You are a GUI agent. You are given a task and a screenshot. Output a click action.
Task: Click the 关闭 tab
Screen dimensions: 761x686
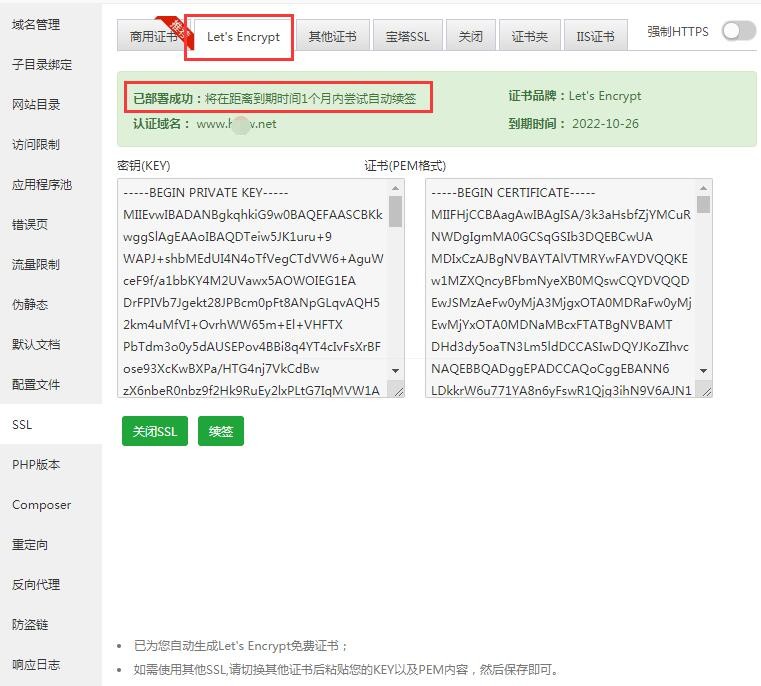click(x=470, y=37)
